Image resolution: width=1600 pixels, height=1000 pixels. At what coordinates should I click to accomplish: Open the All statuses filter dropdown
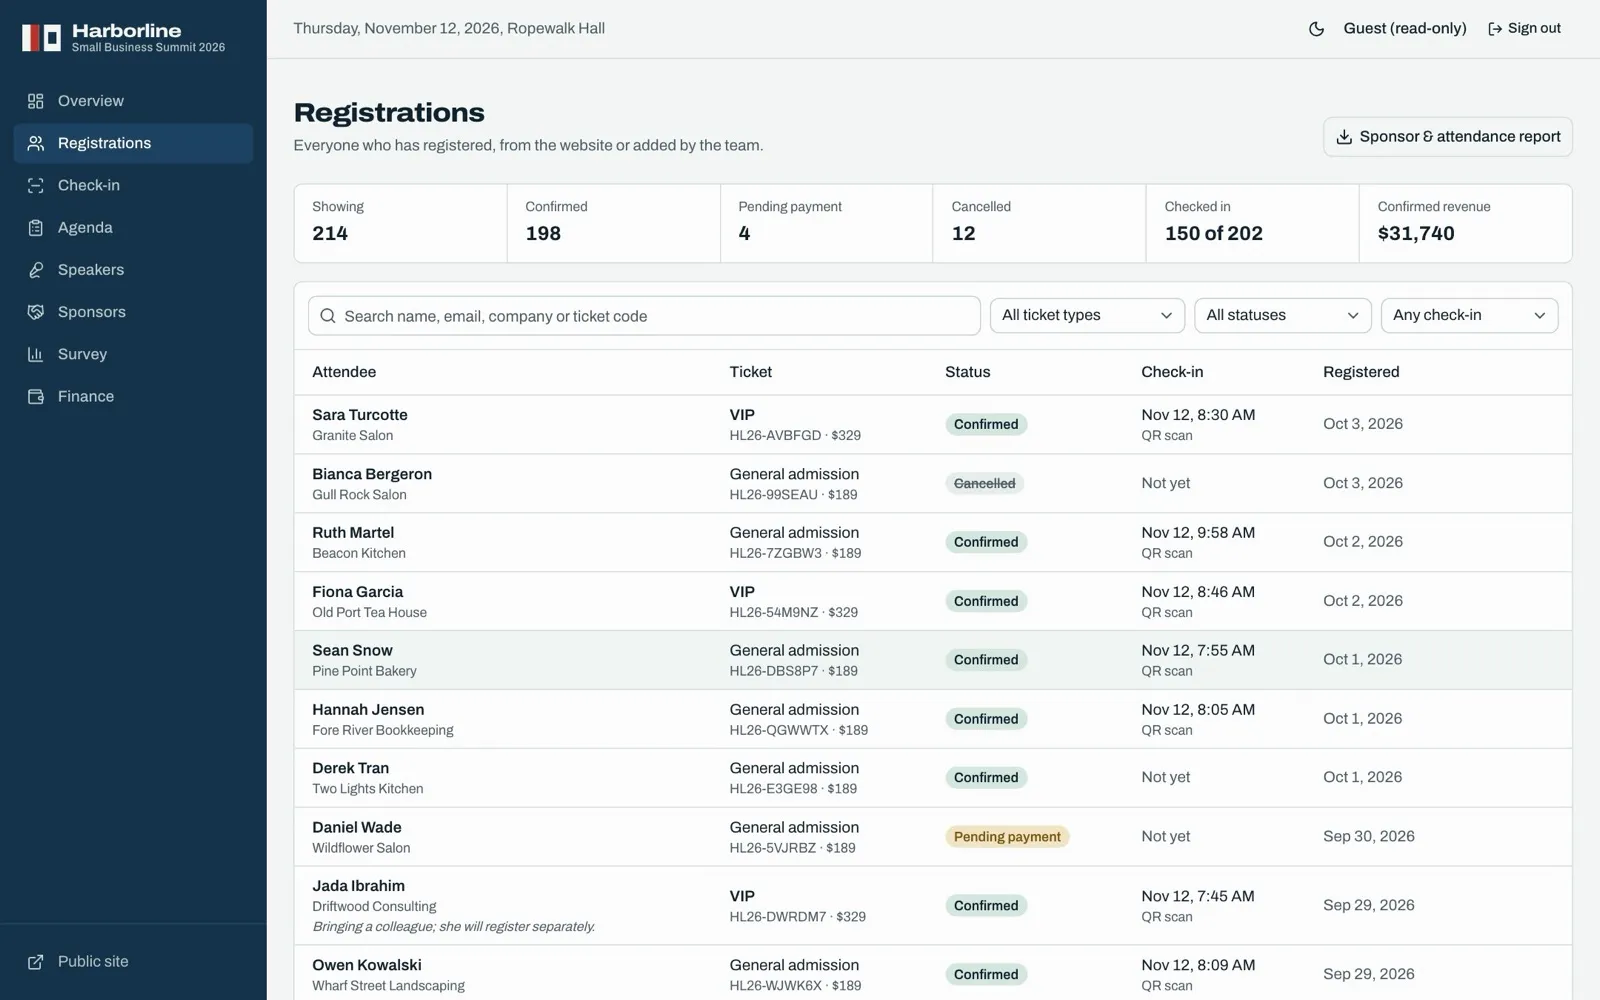[x=1282, y=315]
